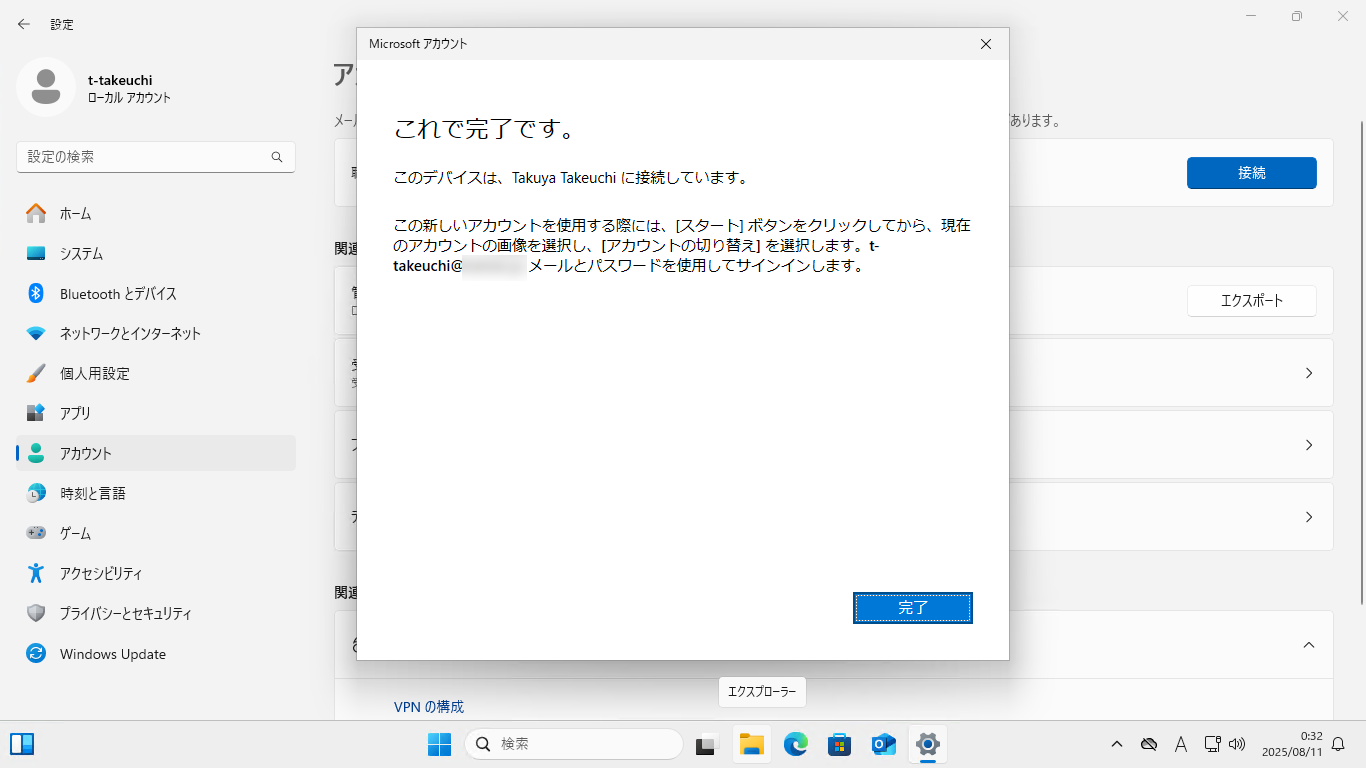The image size is (1366, 768).
Task: Open ゲーム settings
Action: 156,533
